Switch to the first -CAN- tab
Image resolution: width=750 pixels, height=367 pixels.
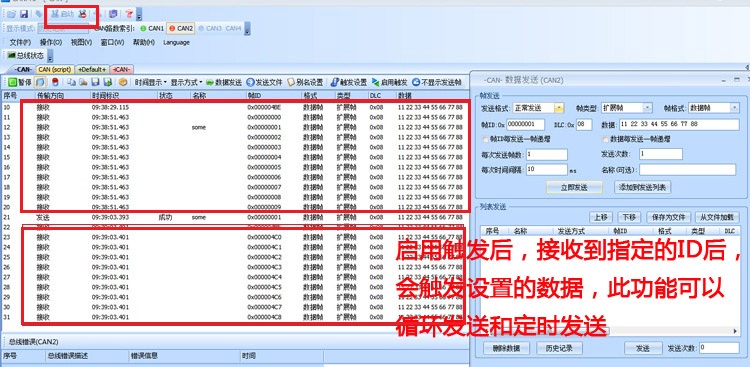(x=22, y=69)
